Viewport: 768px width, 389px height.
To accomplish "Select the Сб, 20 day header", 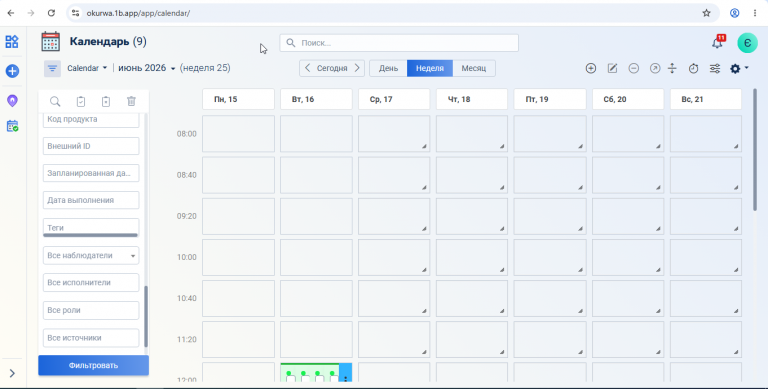I will click(628, 99).
